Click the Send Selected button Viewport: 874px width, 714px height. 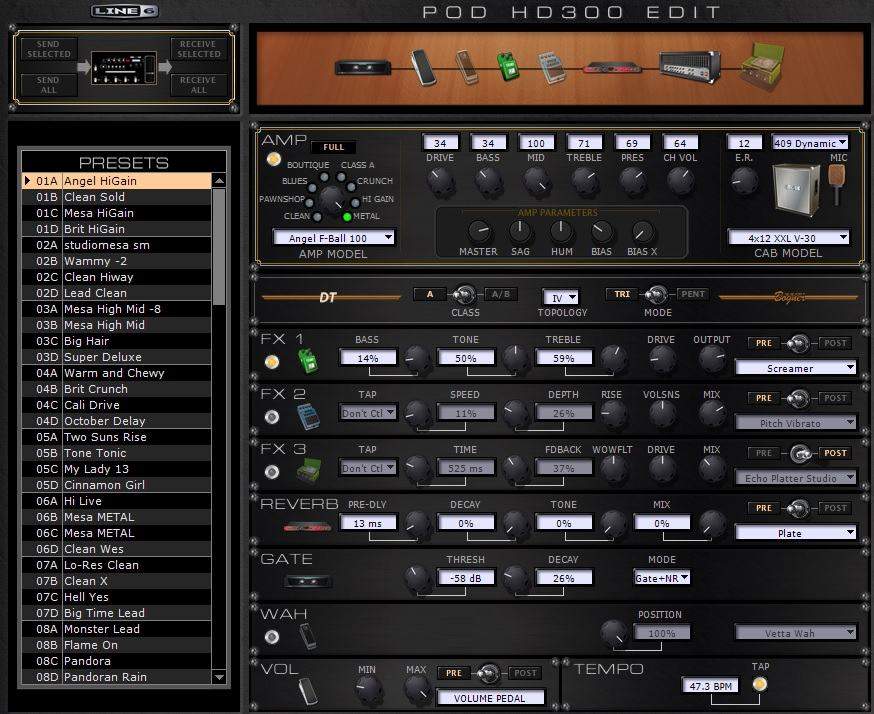pos(48,49)
